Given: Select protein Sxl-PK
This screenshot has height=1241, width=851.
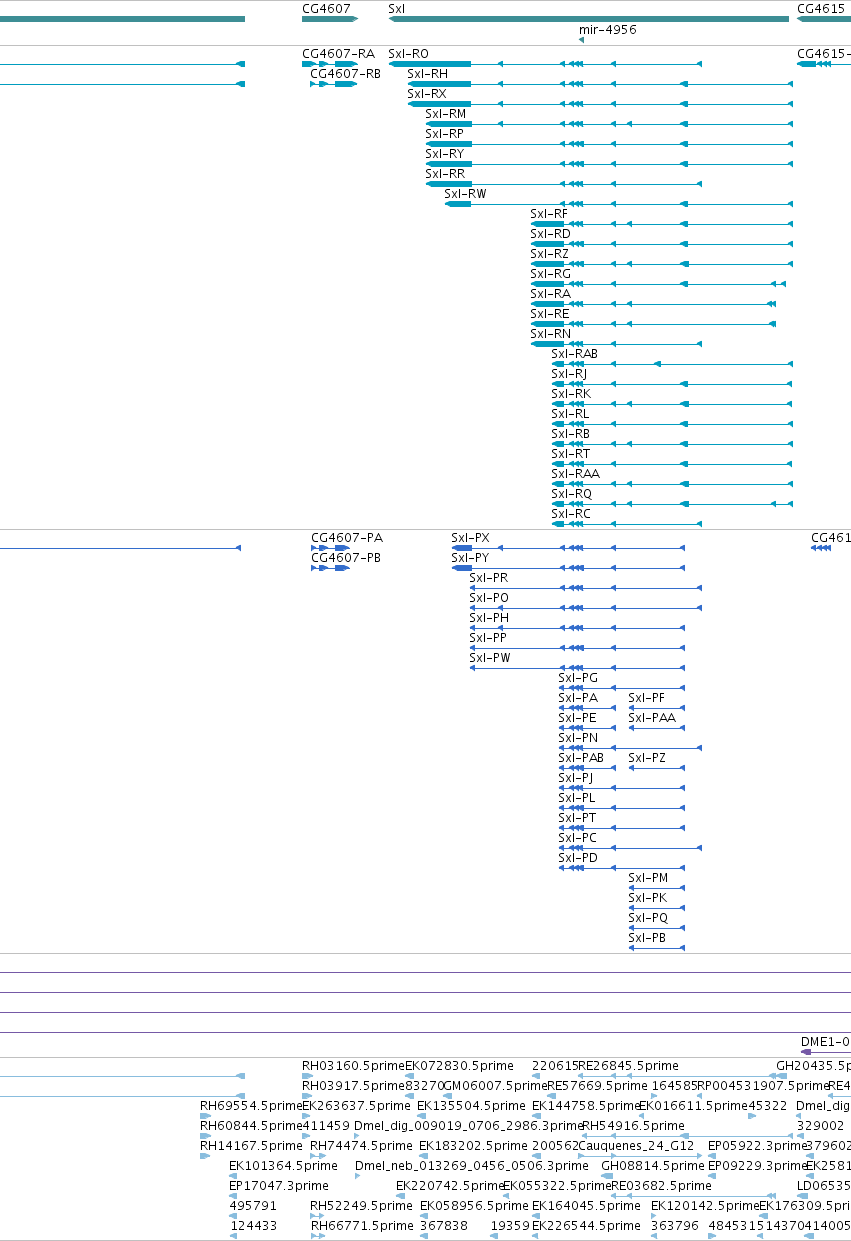Looking at the screenshot, I should click(647, 898).
